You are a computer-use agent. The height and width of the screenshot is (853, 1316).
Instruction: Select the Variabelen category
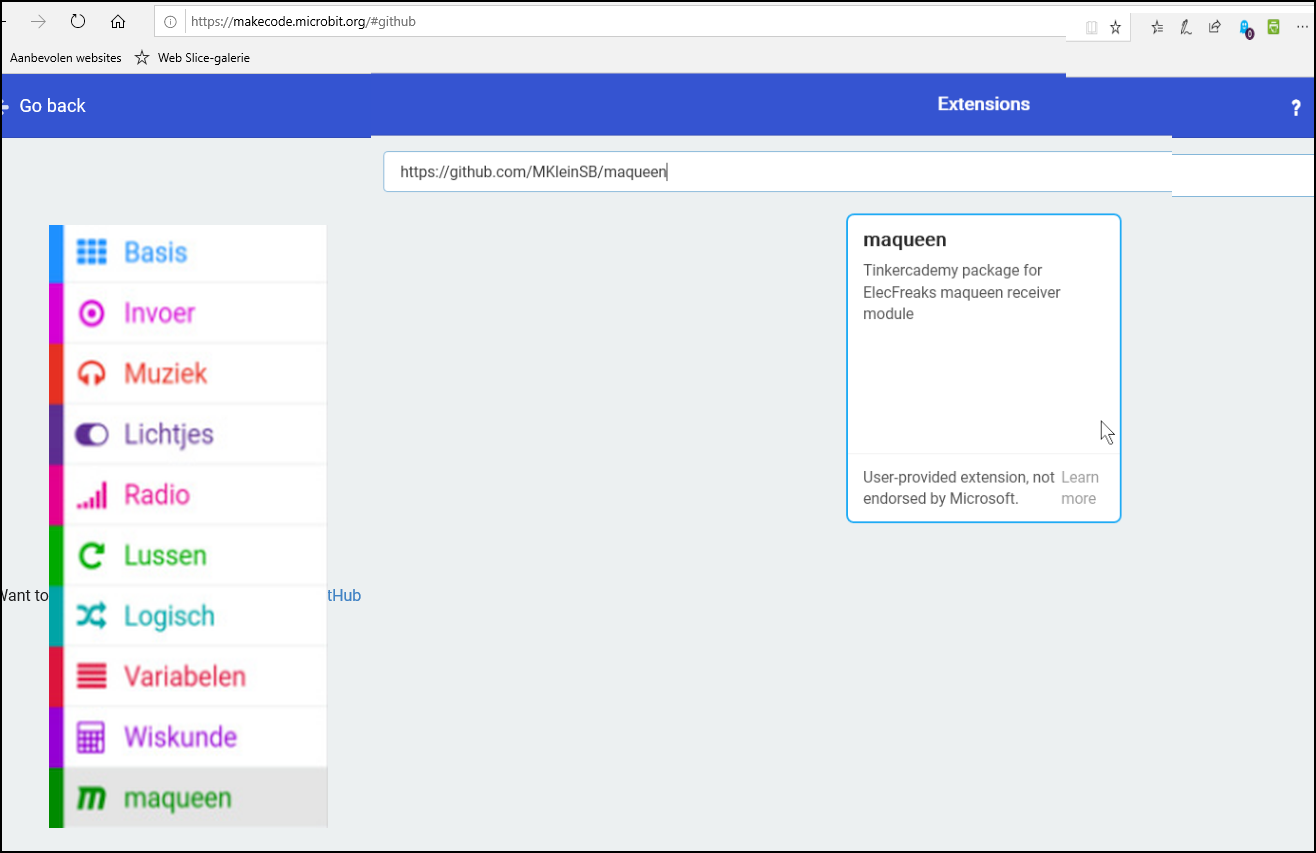188,676
